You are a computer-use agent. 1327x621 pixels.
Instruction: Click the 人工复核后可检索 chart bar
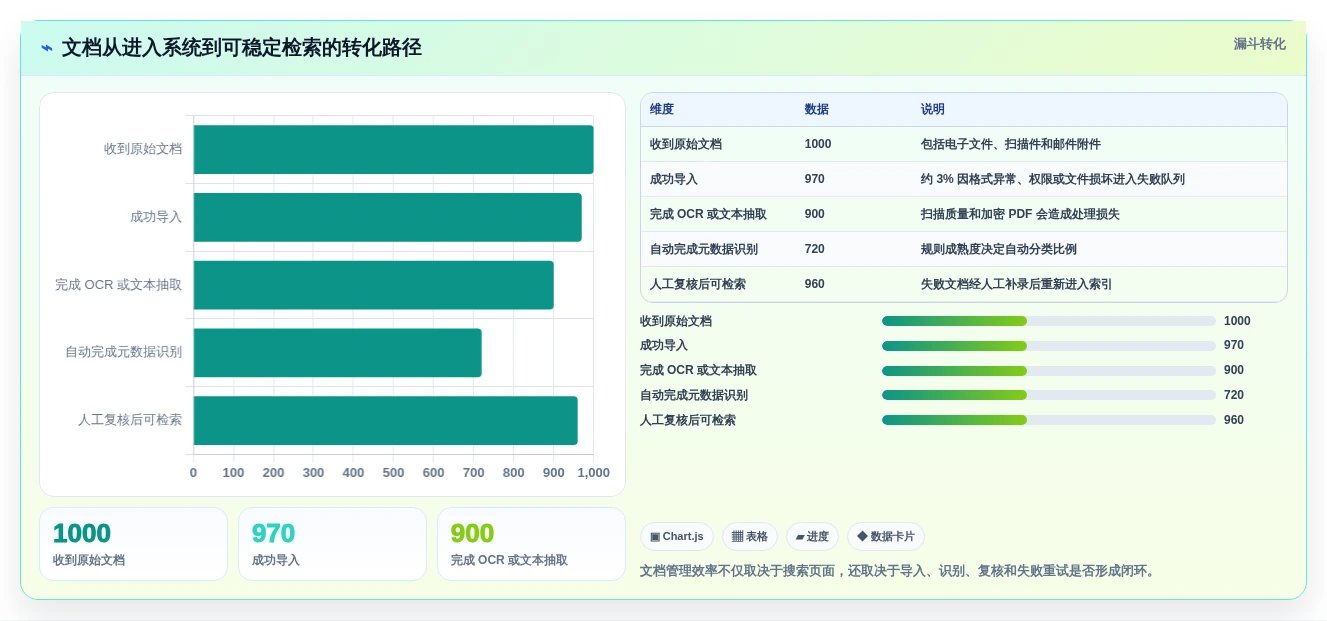click(385, 420)
